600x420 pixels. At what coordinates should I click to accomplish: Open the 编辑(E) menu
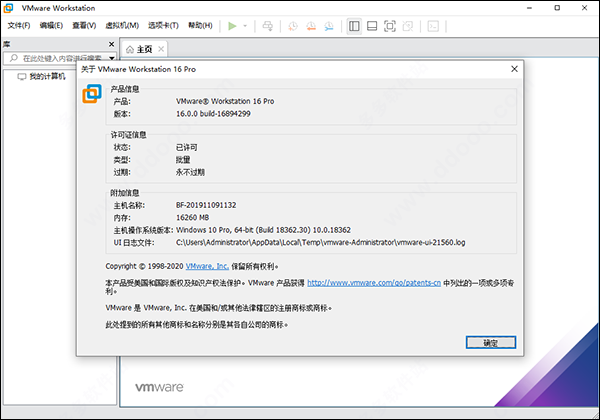[x=51, y=26]
